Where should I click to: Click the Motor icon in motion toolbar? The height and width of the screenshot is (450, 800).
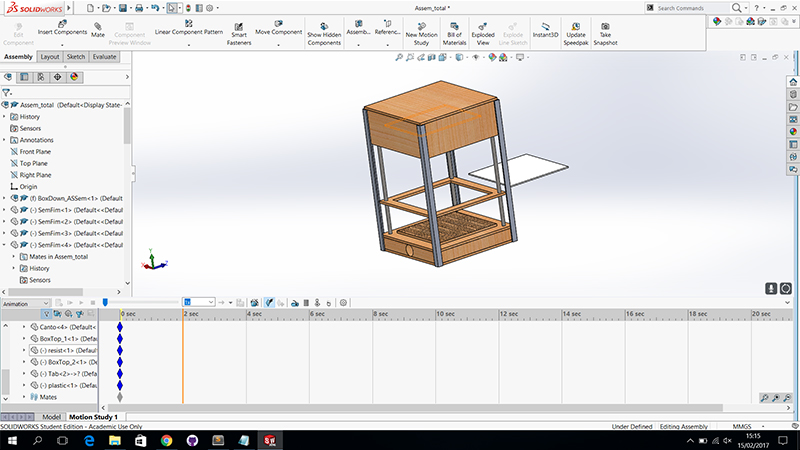[x=295, y=303]
